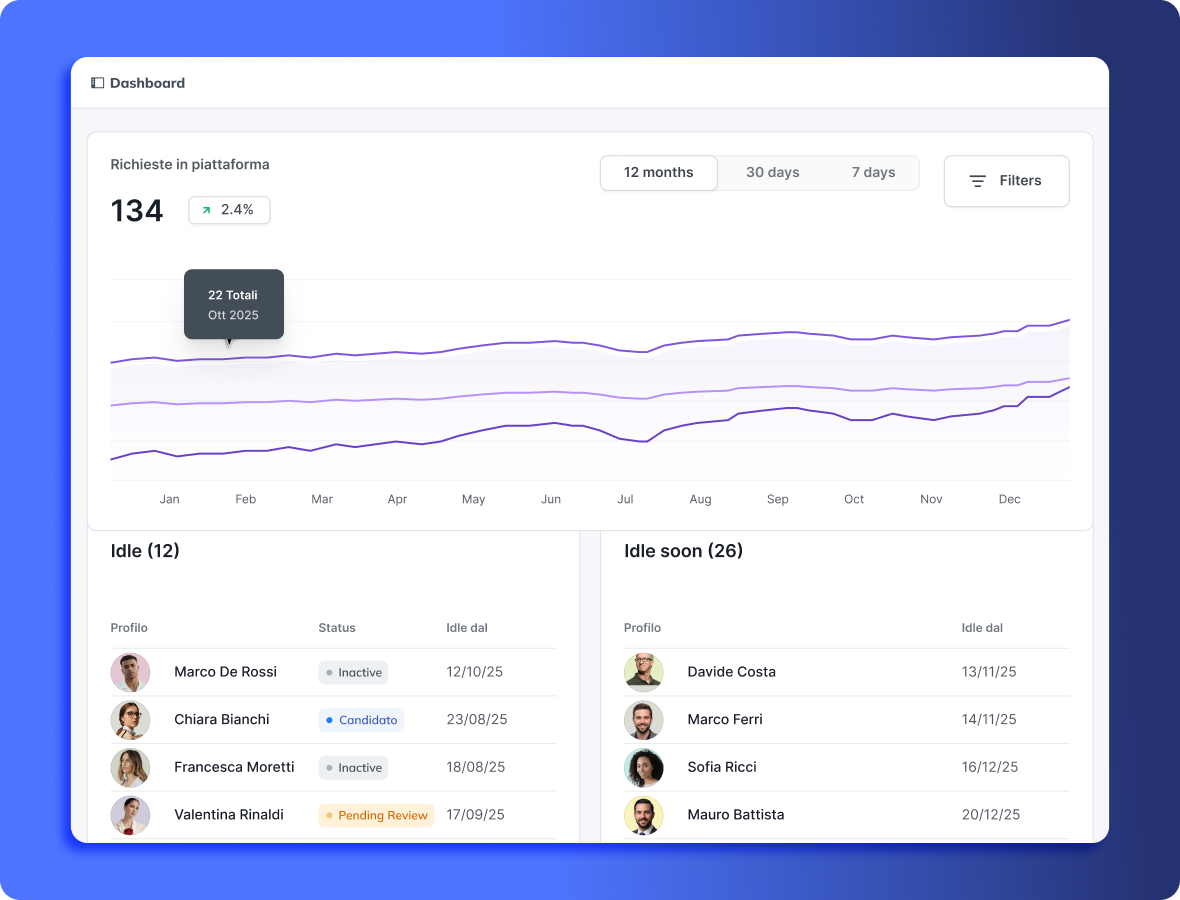1180x900 pixels.
Task: Click the Marco Ferri row name
Action: 724,719
